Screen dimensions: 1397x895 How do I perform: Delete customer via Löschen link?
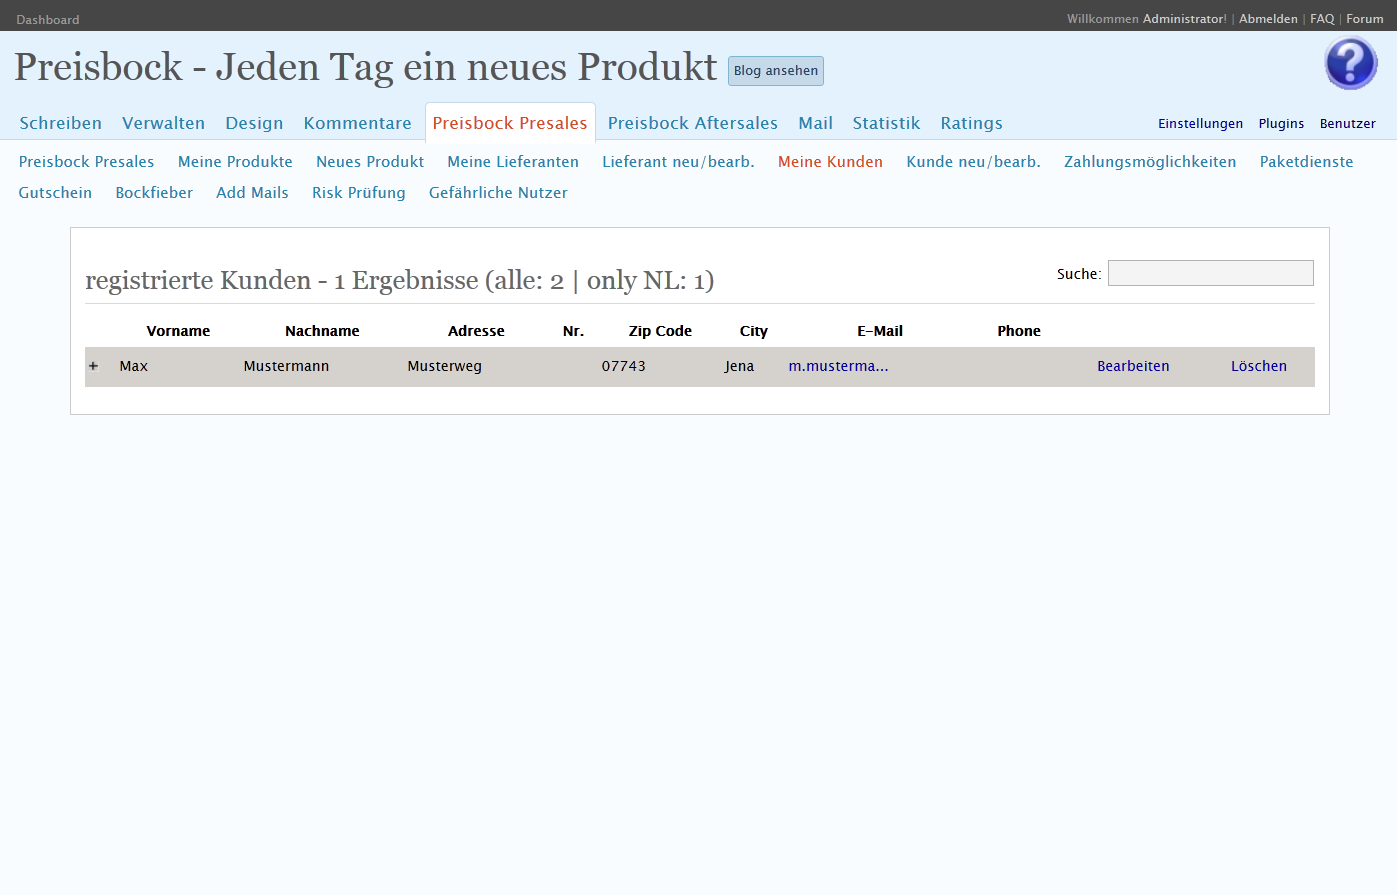pyautogui.click(x=1258, y=366)
